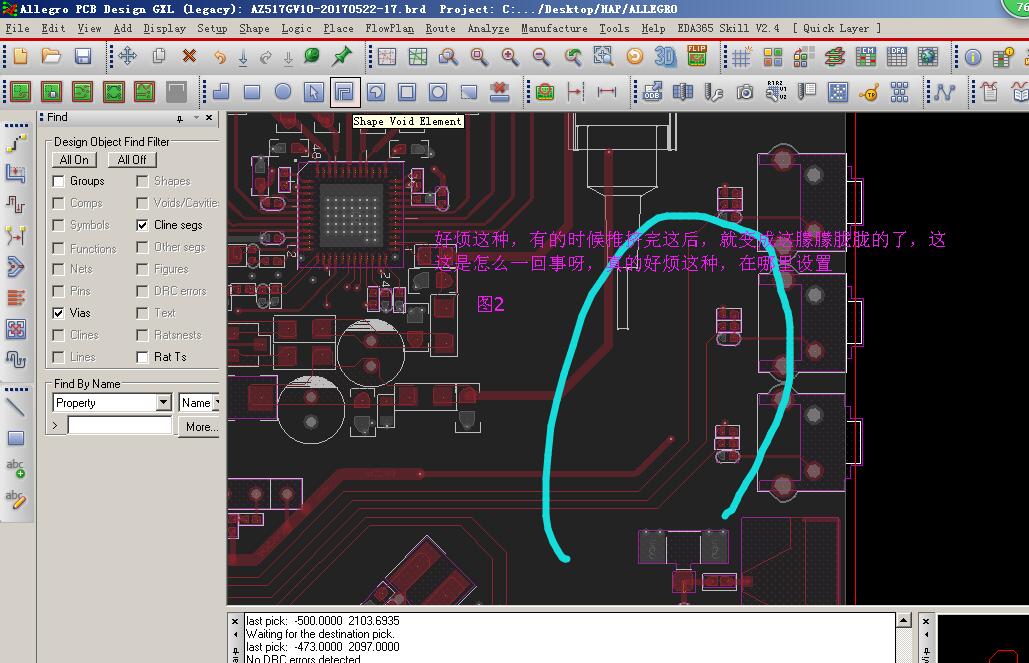The image size is (1029, 663).
Task: Click the Save file icon
Action: [x=83, y=57]
